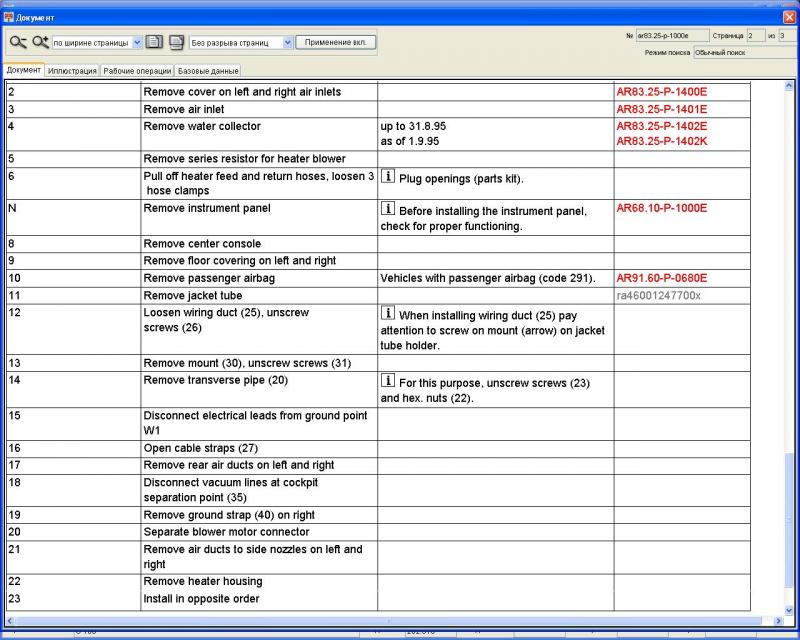This screenshot has width=800, height=640.
Task: Click the zoom out magnifier icon
Action: (18, 42)
